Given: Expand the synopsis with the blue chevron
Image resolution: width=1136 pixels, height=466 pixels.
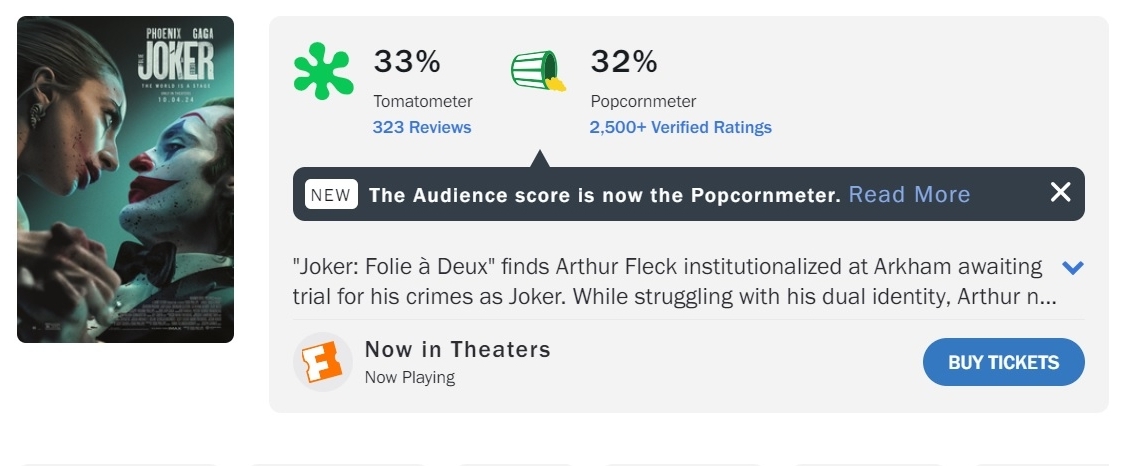Looking at the screenshot, I should [1073, 268].
